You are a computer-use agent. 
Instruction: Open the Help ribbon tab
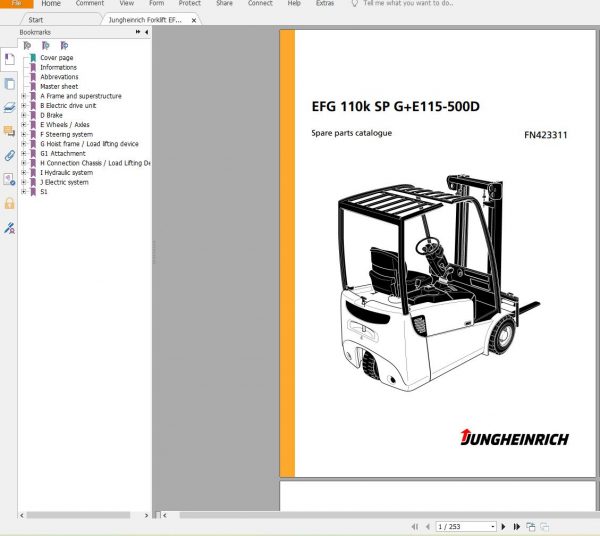pos(294,3)
